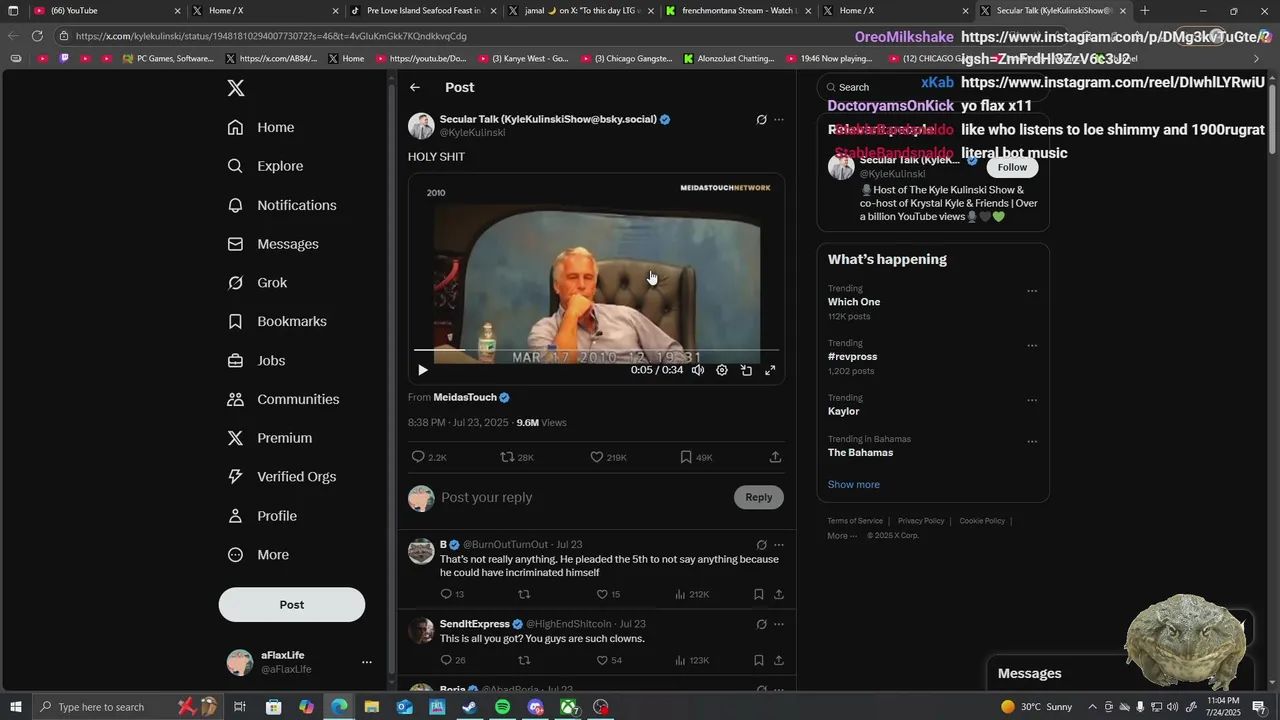
Task: Open options for #revpross trend
Action: (x=1032, y=346)
